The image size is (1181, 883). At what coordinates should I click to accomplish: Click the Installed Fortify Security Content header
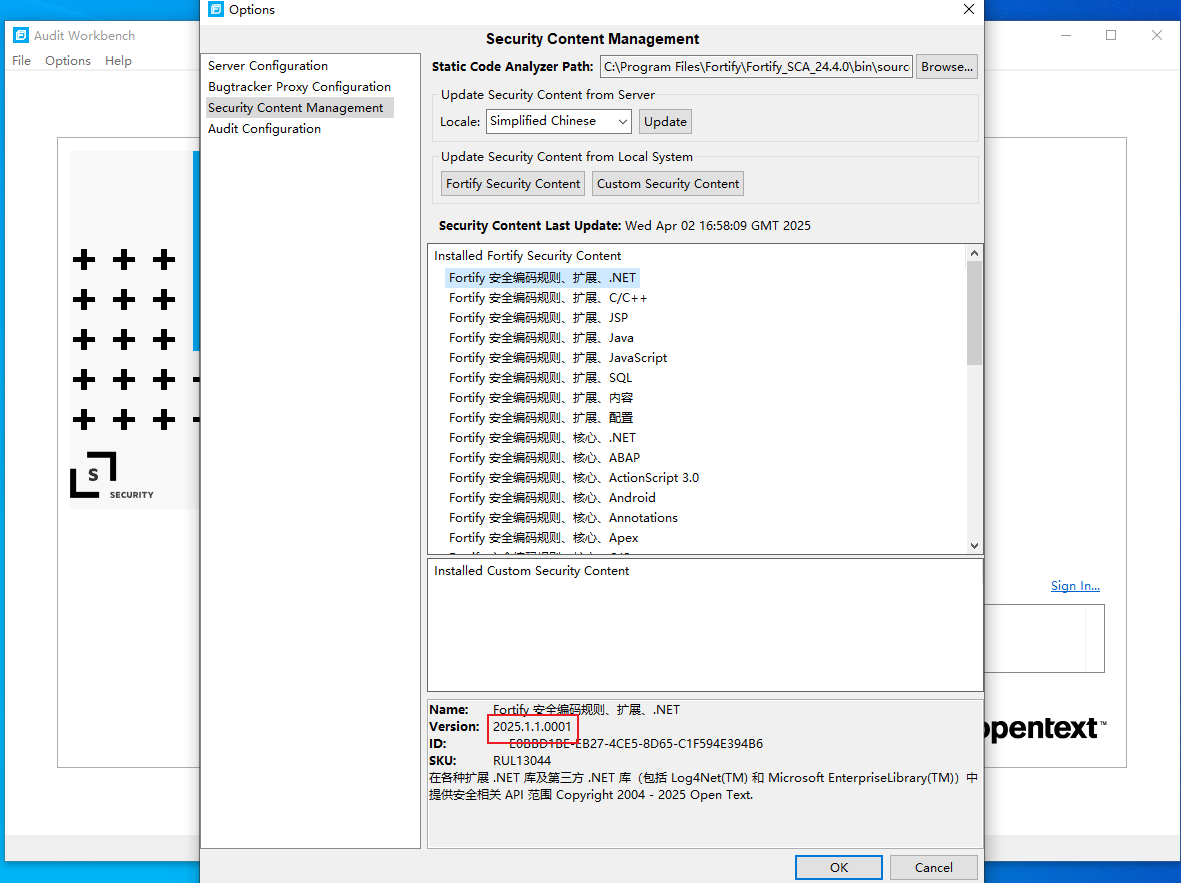527,256
